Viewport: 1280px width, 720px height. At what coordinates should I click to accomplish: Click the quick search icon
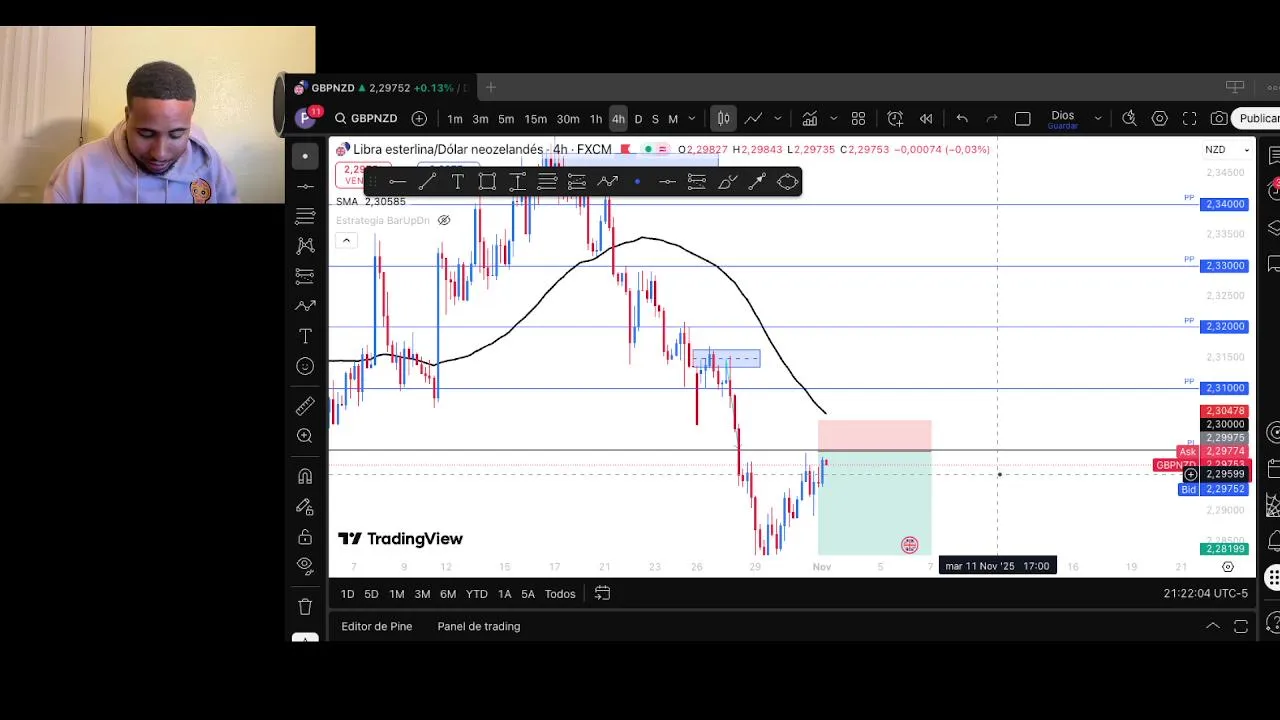point(1129,118)
